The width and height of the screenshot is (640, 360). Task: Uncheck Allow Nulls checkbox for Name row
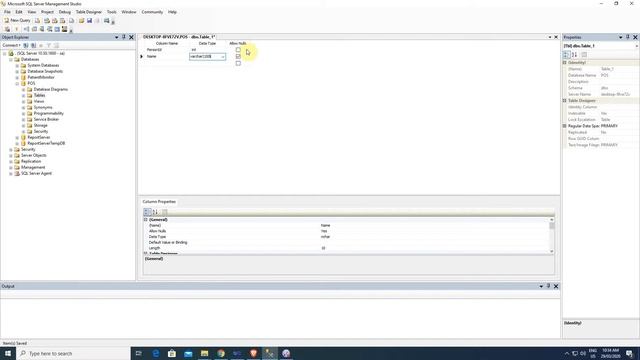(x=238, y=56)
